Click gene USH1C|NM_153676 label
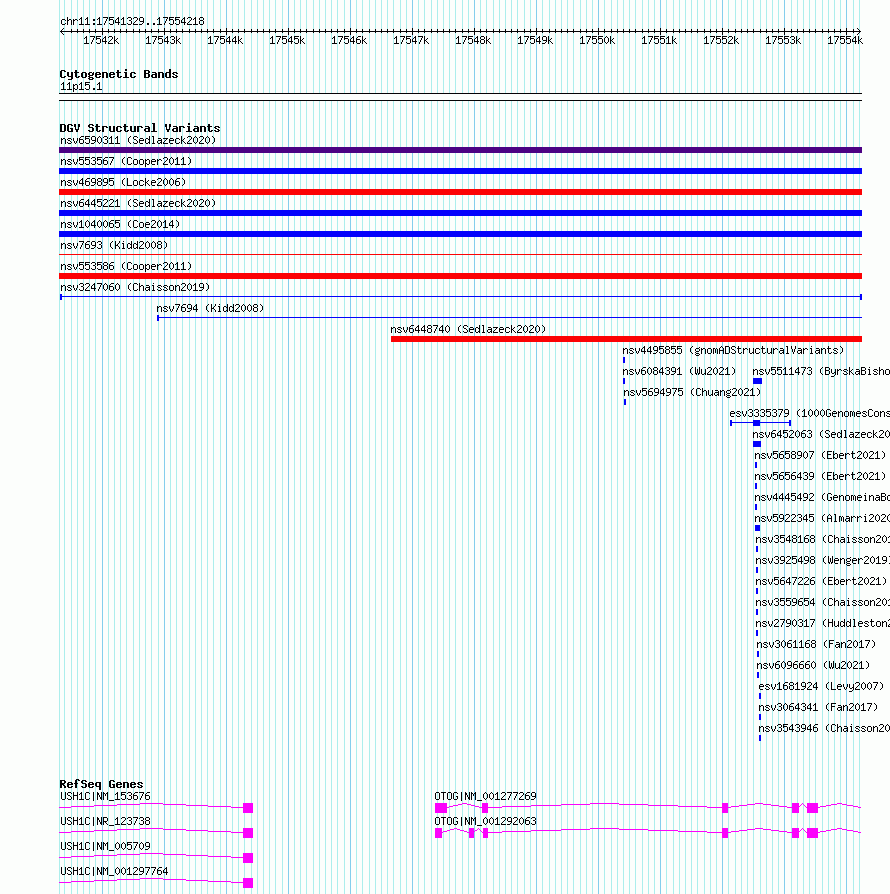This screenshot has width=890, height=894. click(105, 797)
